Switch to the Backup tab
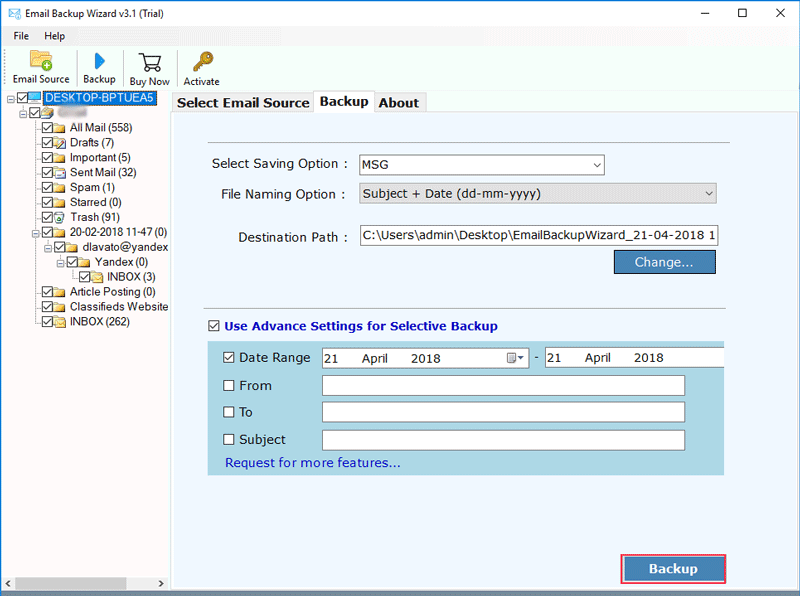The image size is (800, 596). point(344,102)
